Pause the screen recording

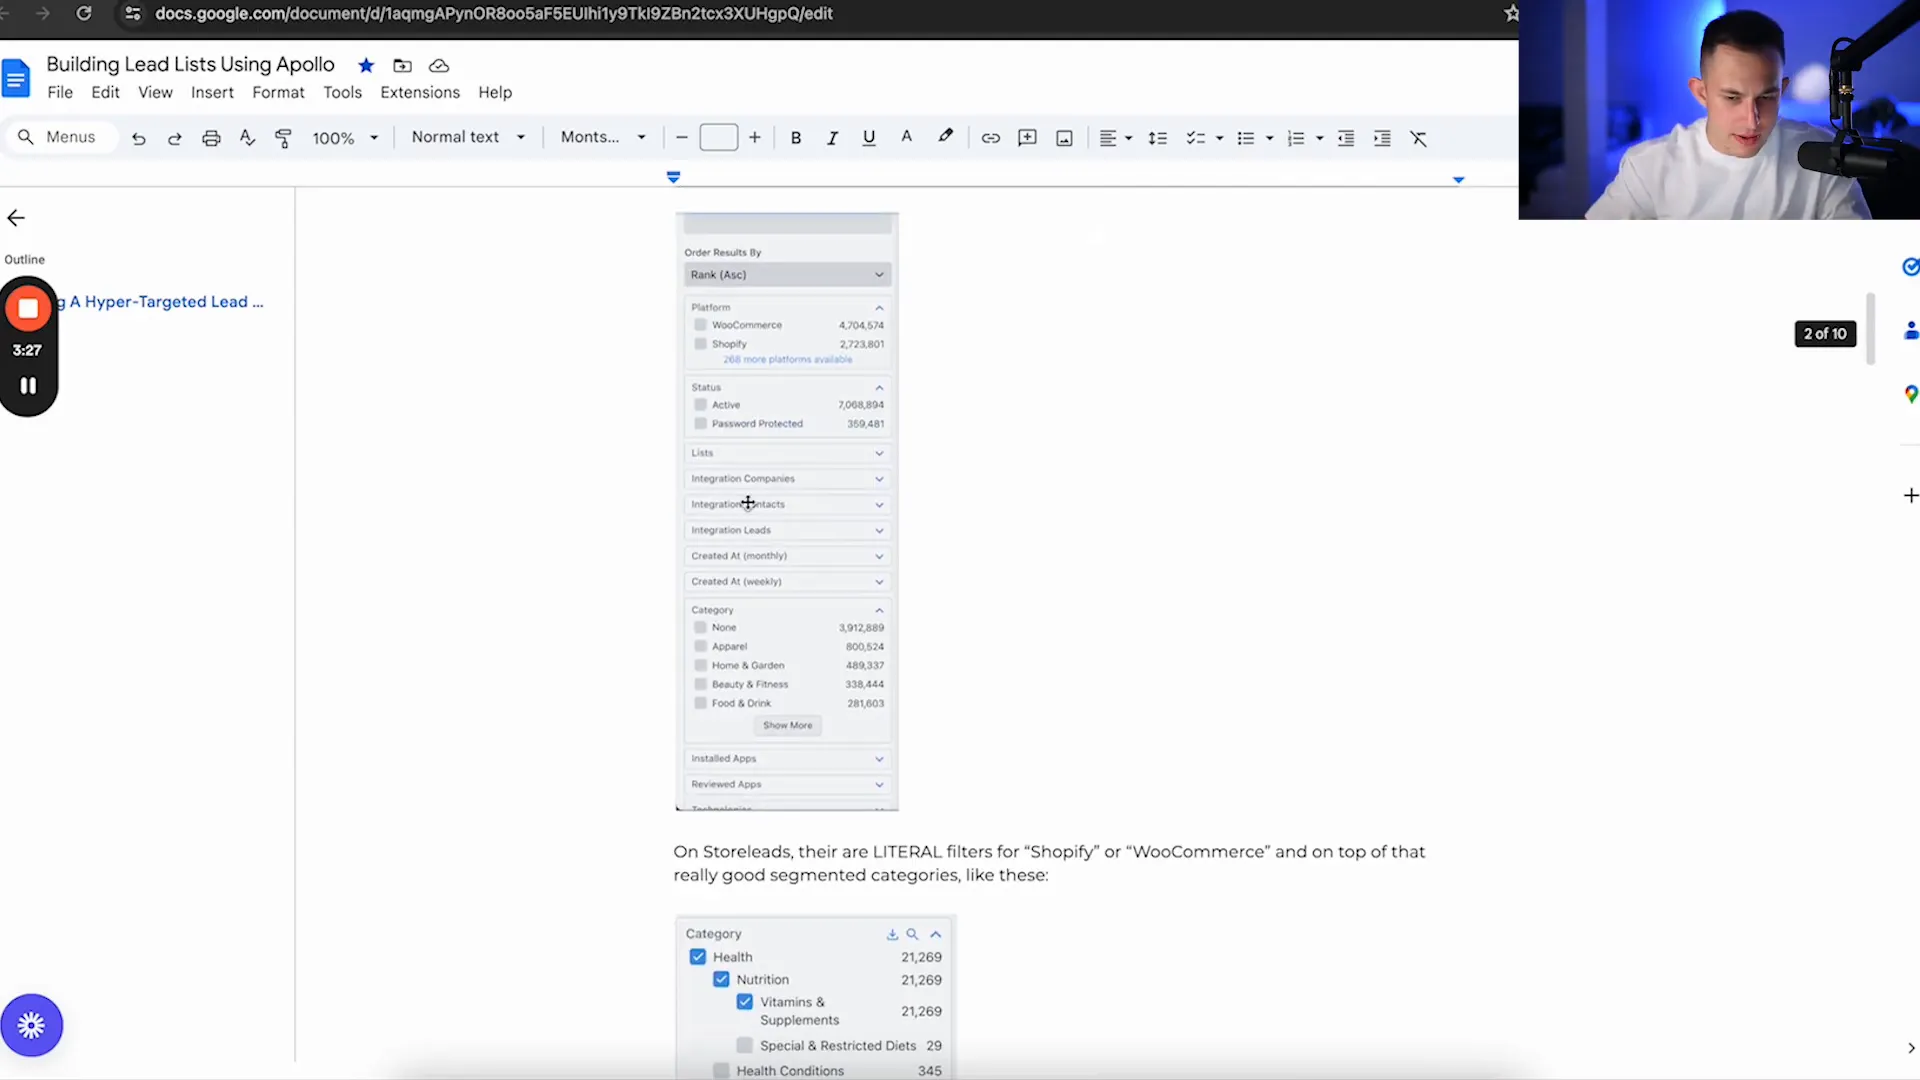point(28,385)
